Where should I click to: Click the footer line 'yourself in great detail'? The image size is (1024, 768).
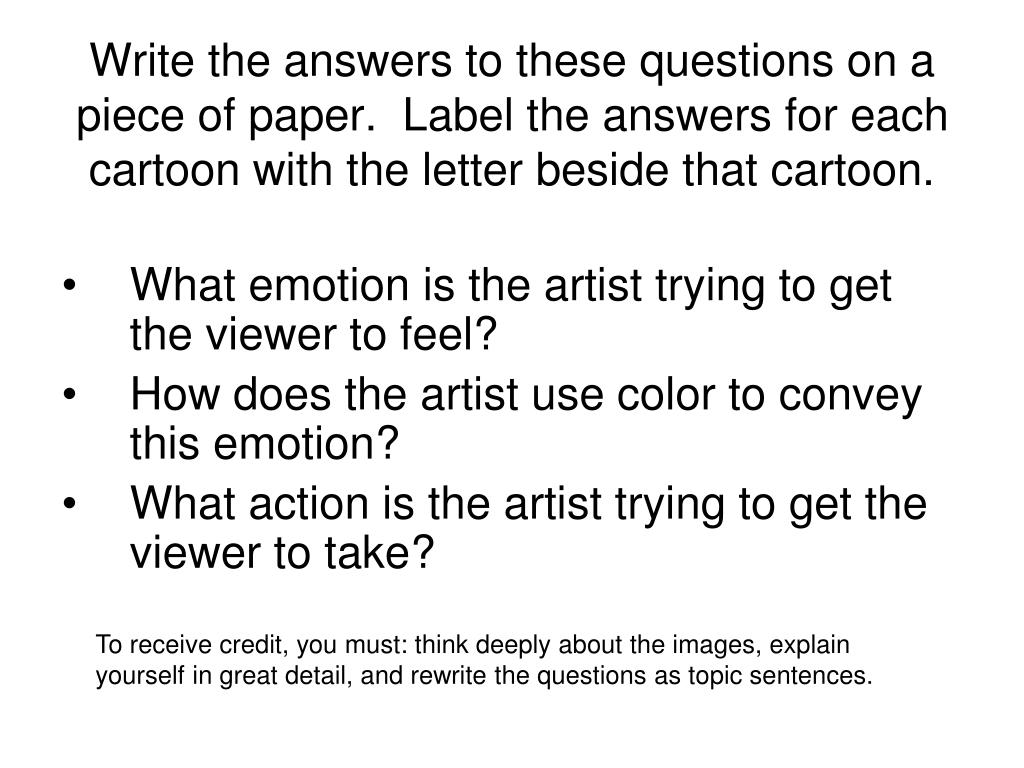tap(484, 675)
